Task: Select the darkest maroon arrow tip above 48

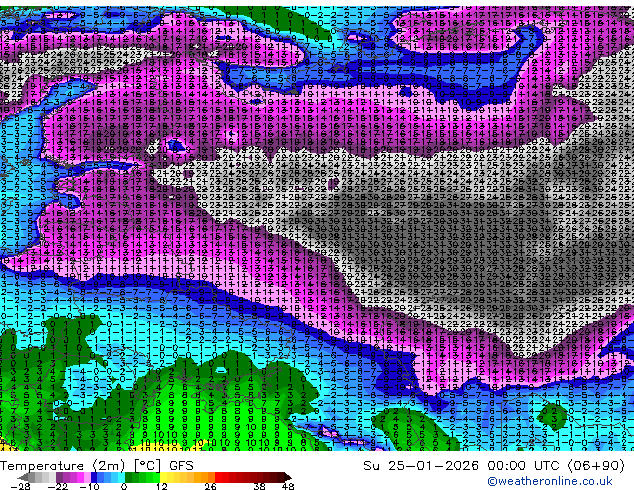Action: (x=288, y=477)
